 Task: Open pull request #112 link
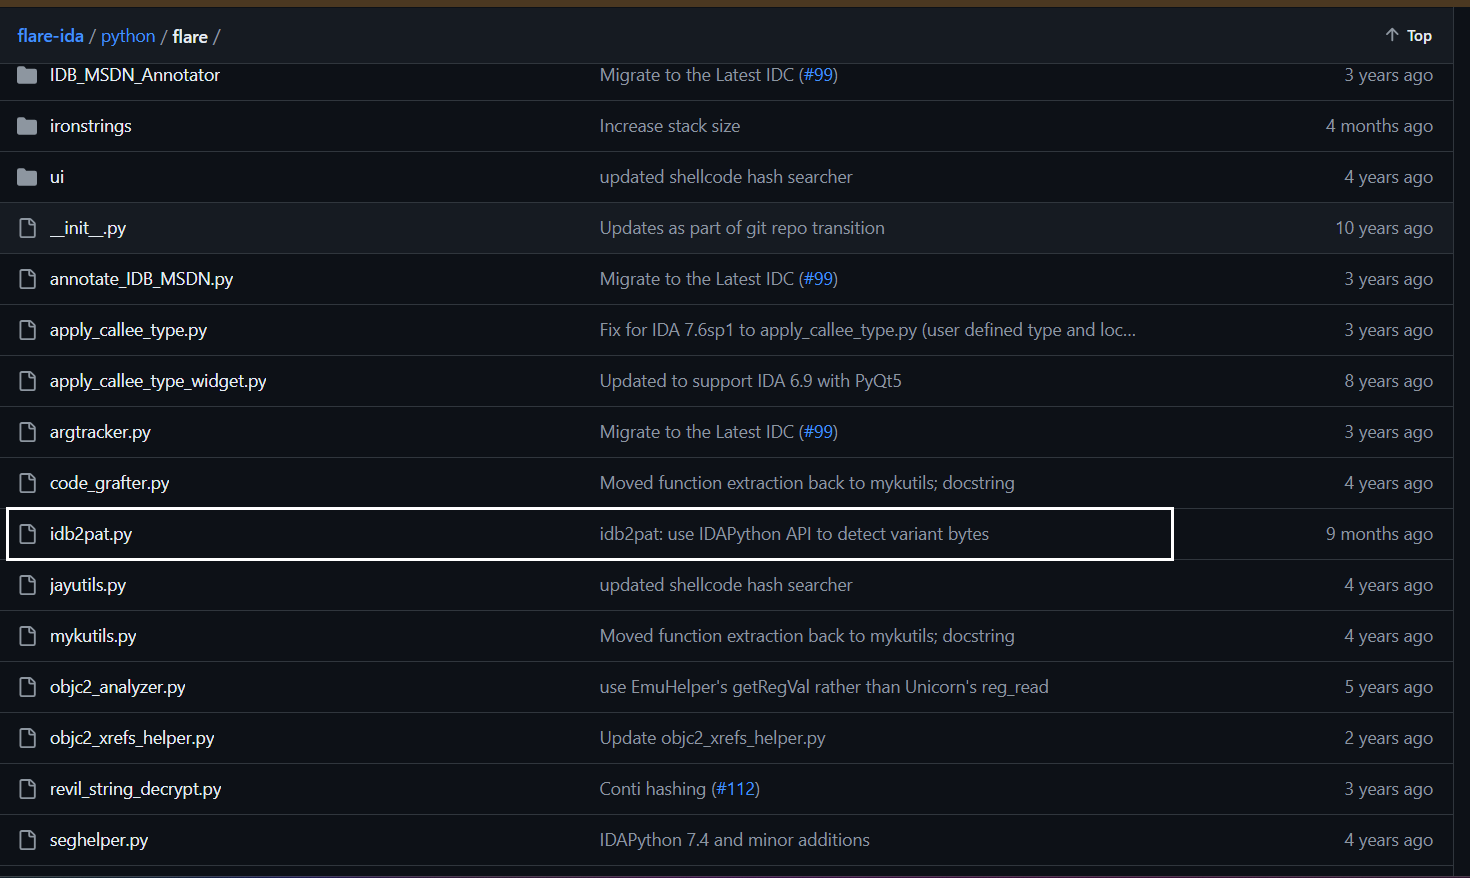[x=735, y=789]
